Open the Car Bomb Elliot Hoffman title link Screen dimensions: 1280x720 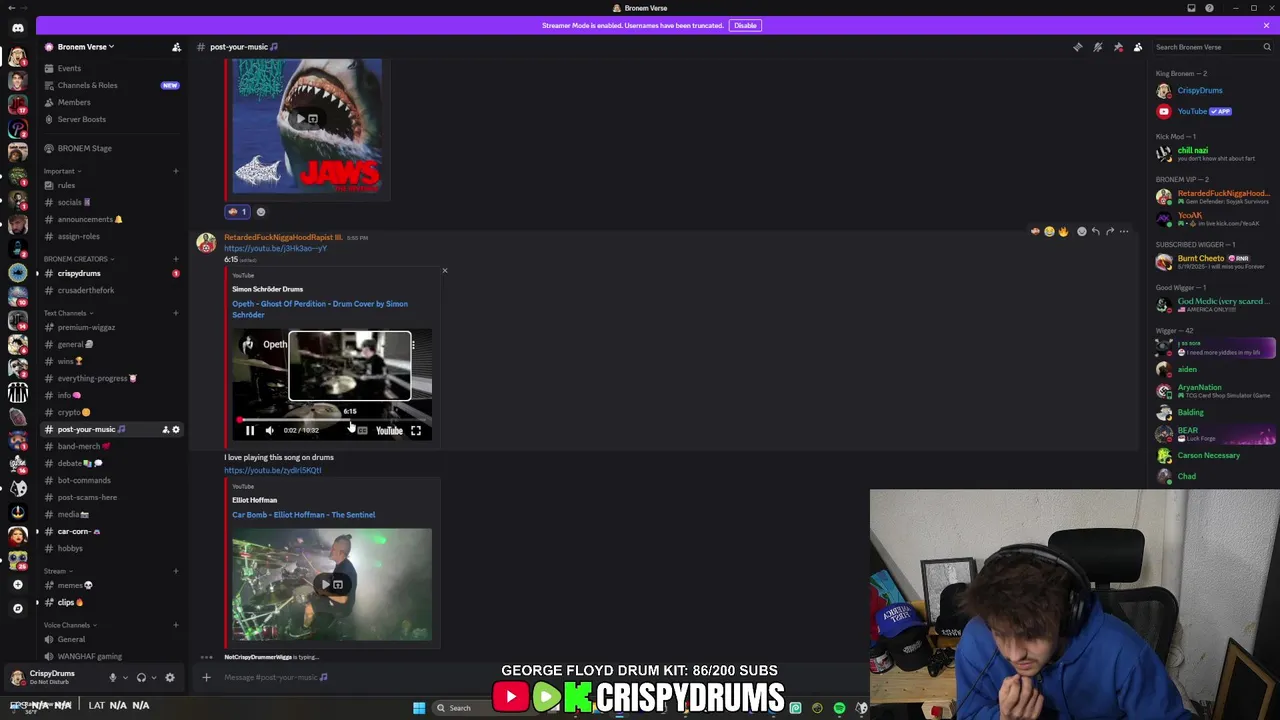tap(304, 515)
